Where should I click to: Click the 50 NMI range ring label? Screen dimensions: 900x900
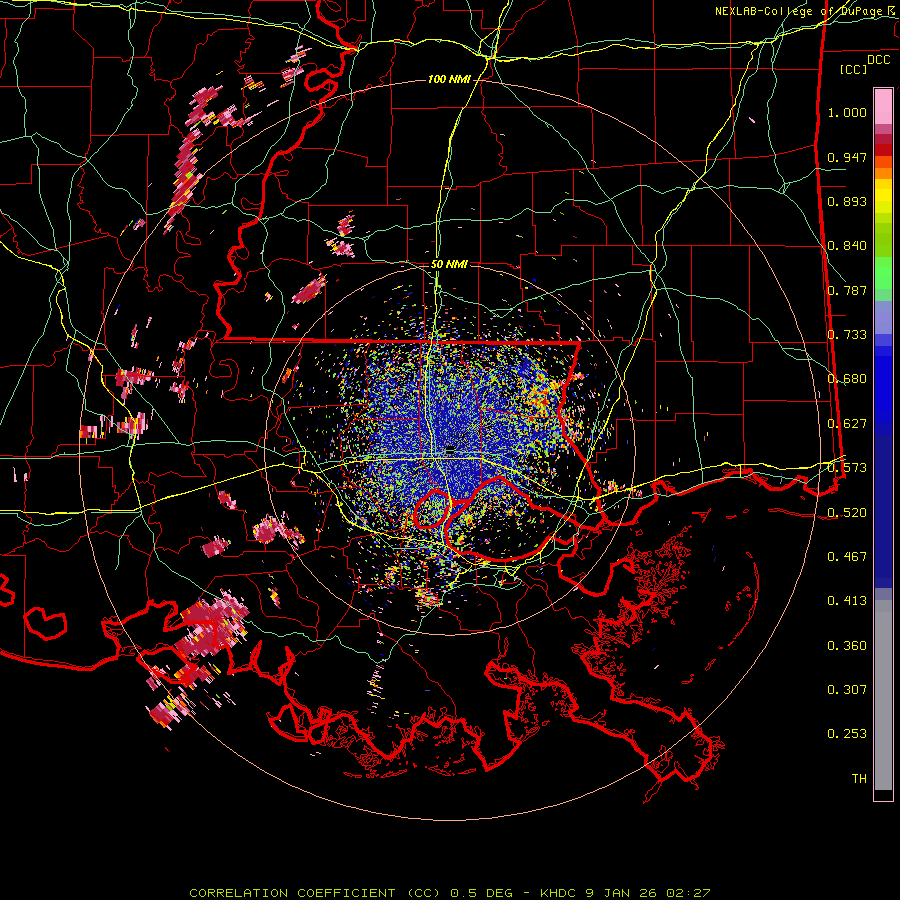click(x=449, y=264)
